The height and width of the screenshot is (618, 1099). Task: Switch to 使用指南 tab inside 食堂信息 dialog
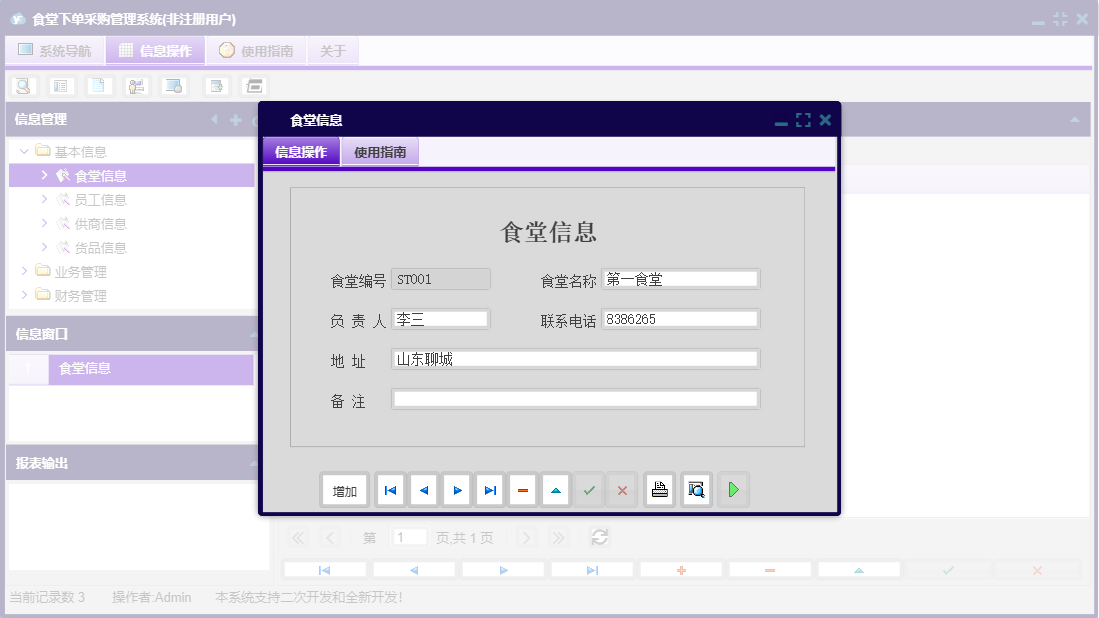click(380, 153)
